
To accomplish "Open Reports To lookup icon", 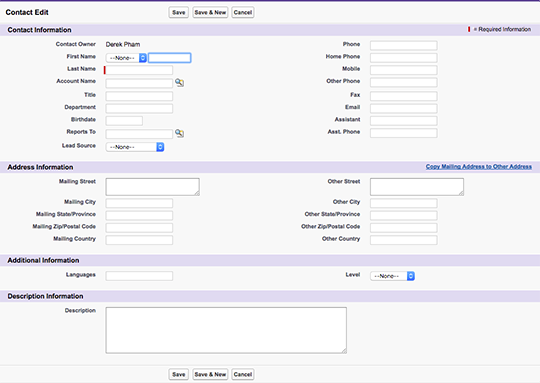I will (x=179, y=133).
